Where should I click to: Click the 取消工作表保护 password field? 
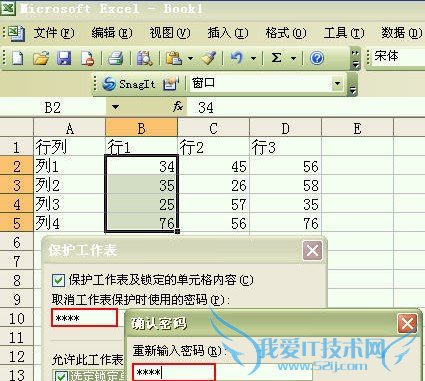[x=85, y=318]
